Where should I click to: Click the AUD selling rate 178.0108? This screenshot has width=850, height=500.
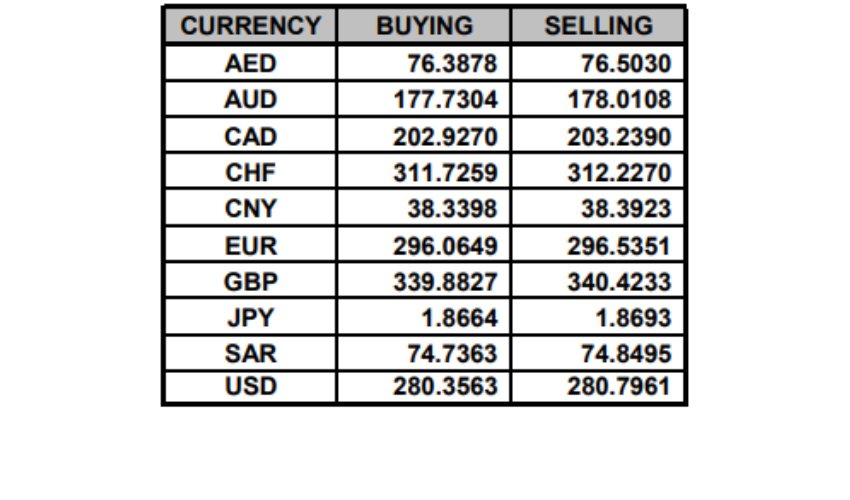pos(618,101)
